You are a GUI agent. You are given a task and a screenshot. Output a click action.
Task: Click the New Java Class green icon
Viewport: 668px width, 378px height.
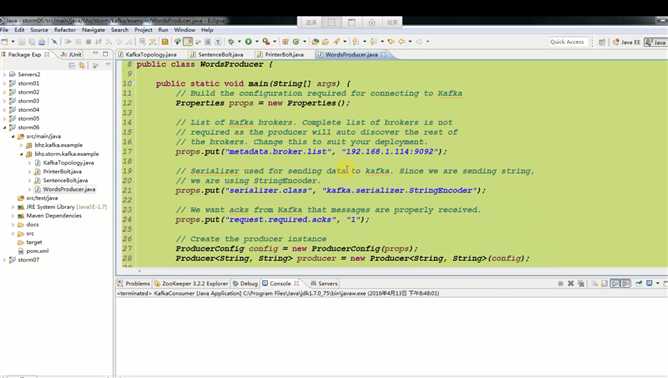[x=297, y=42]
